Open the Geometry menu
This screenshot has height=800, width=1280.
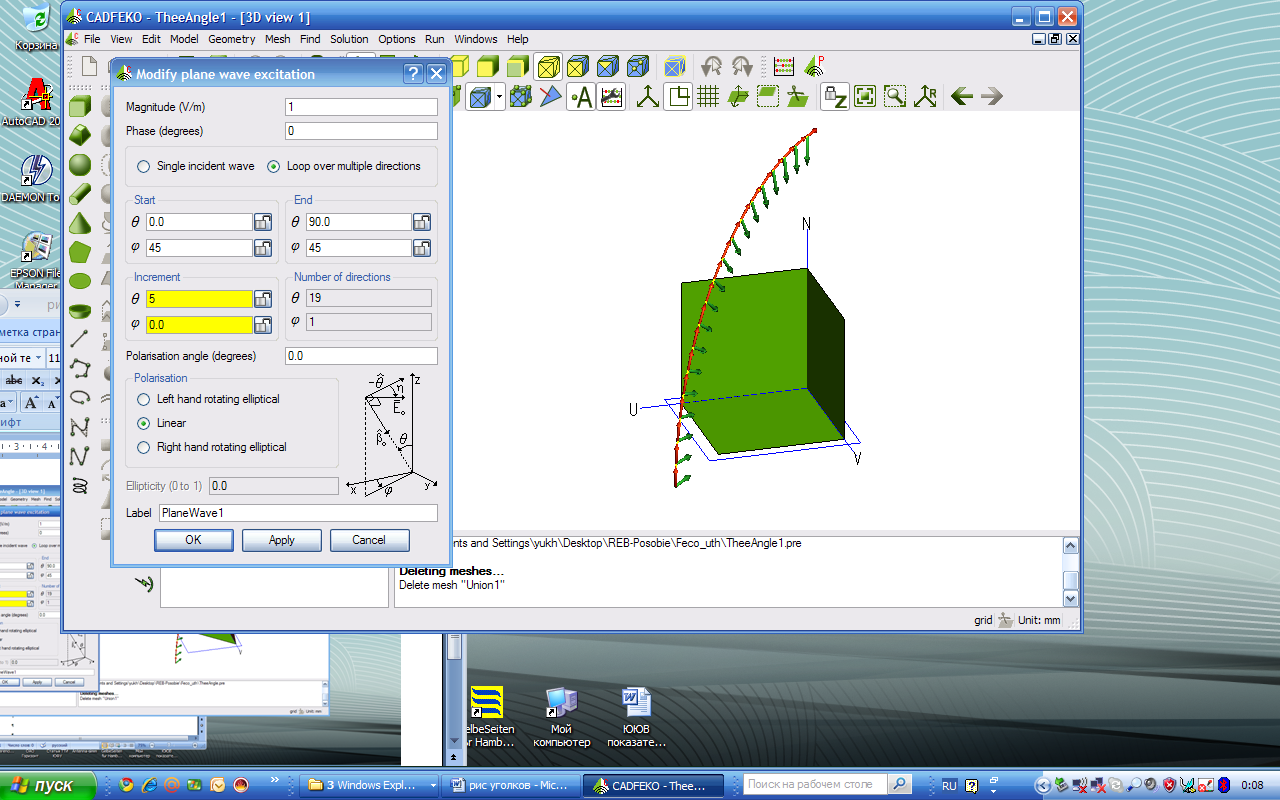[232, 39]
